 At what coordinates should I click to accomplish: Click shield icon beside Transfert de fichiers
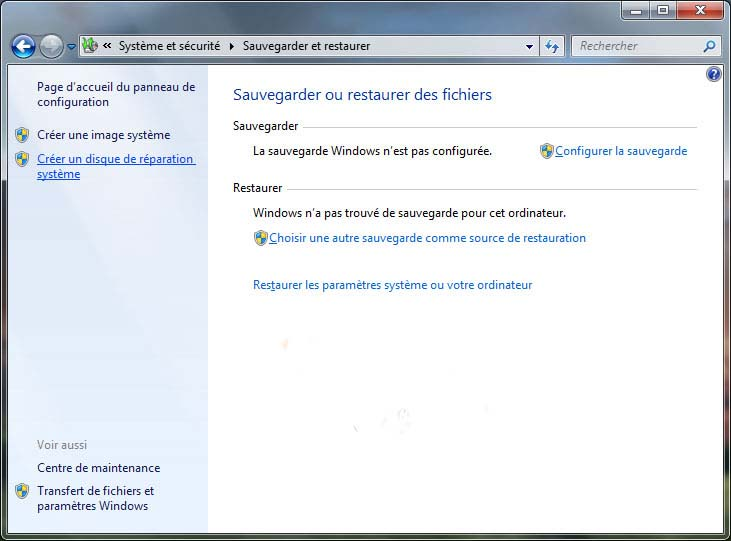[21, 491]
